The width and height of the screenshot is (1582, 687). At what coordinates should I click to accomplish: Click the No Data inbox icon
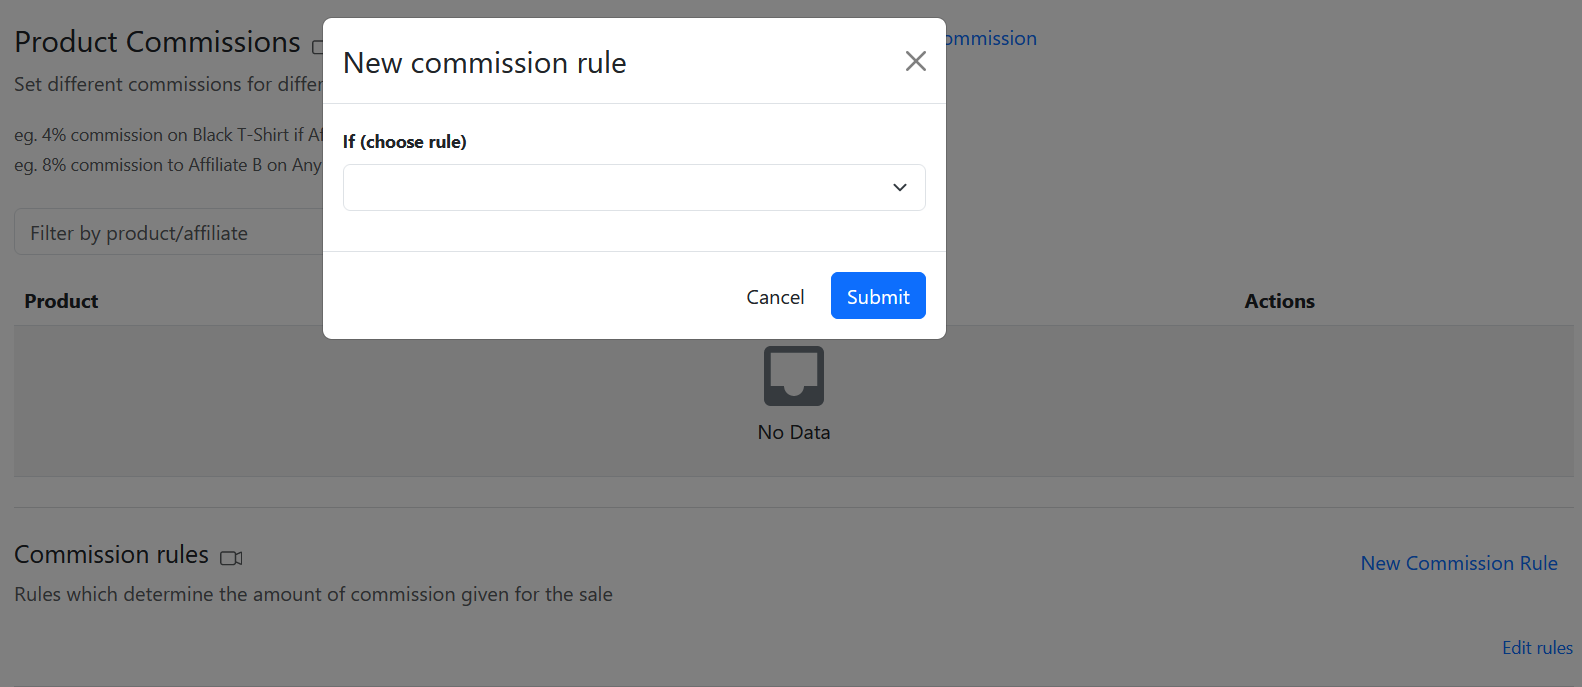[x=793, y=376]
